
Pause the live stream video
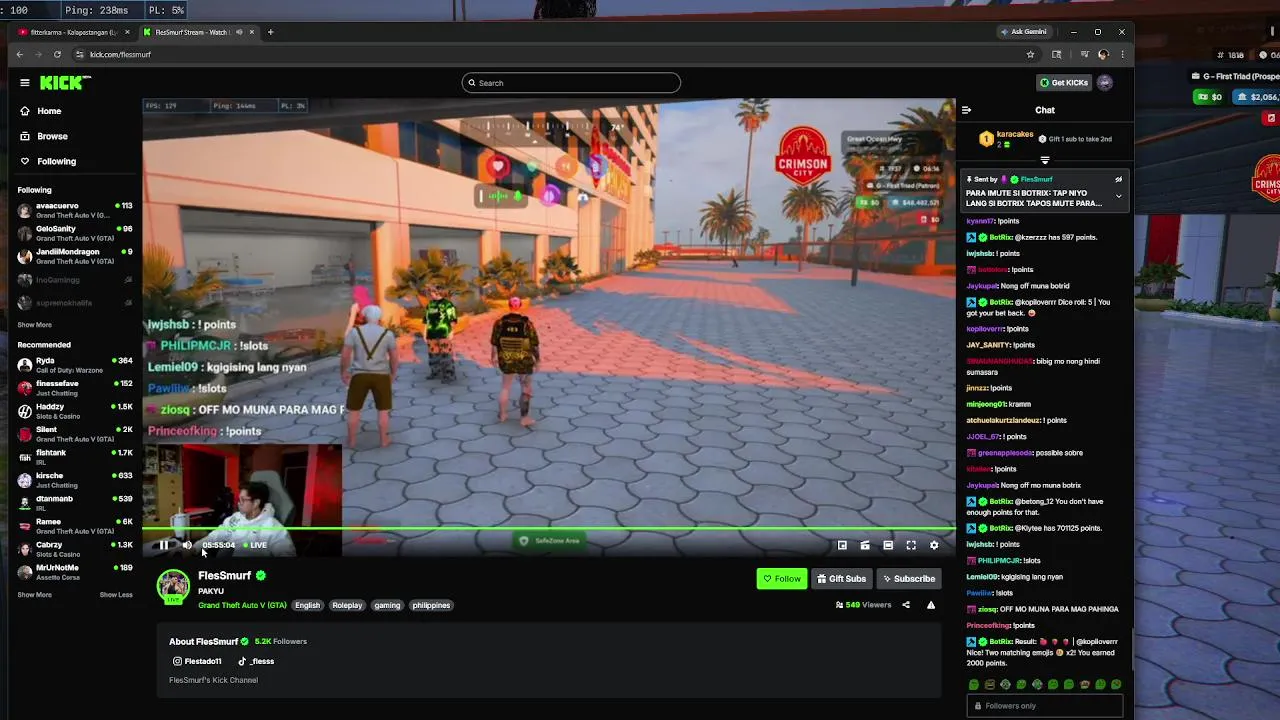point(164,545)
